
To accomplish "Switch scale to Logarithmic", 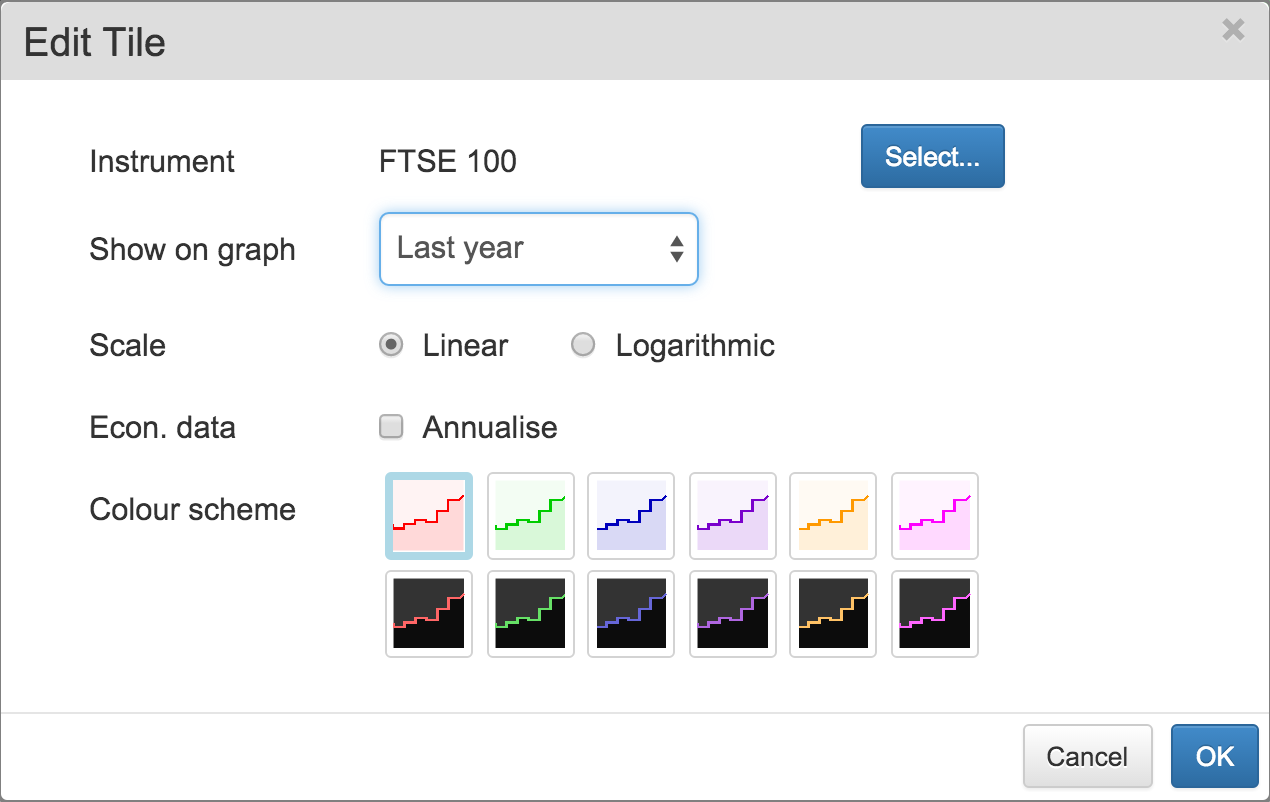I will coord(583,345).
